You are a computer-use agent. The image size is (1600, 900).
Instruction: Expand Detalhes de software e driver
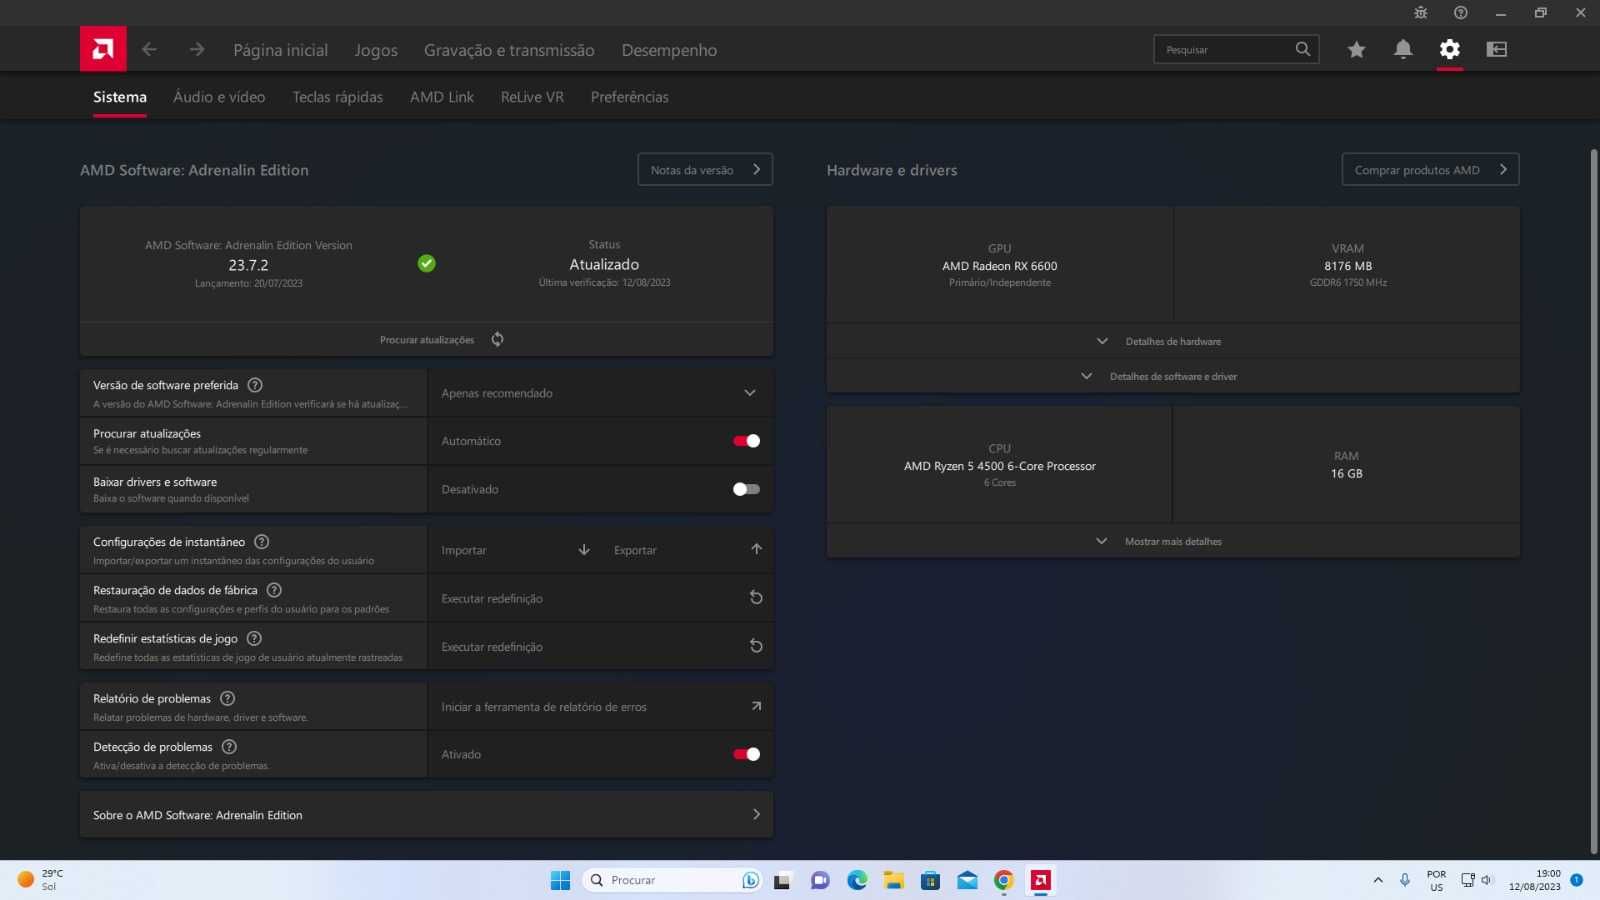pos(1173,376)
